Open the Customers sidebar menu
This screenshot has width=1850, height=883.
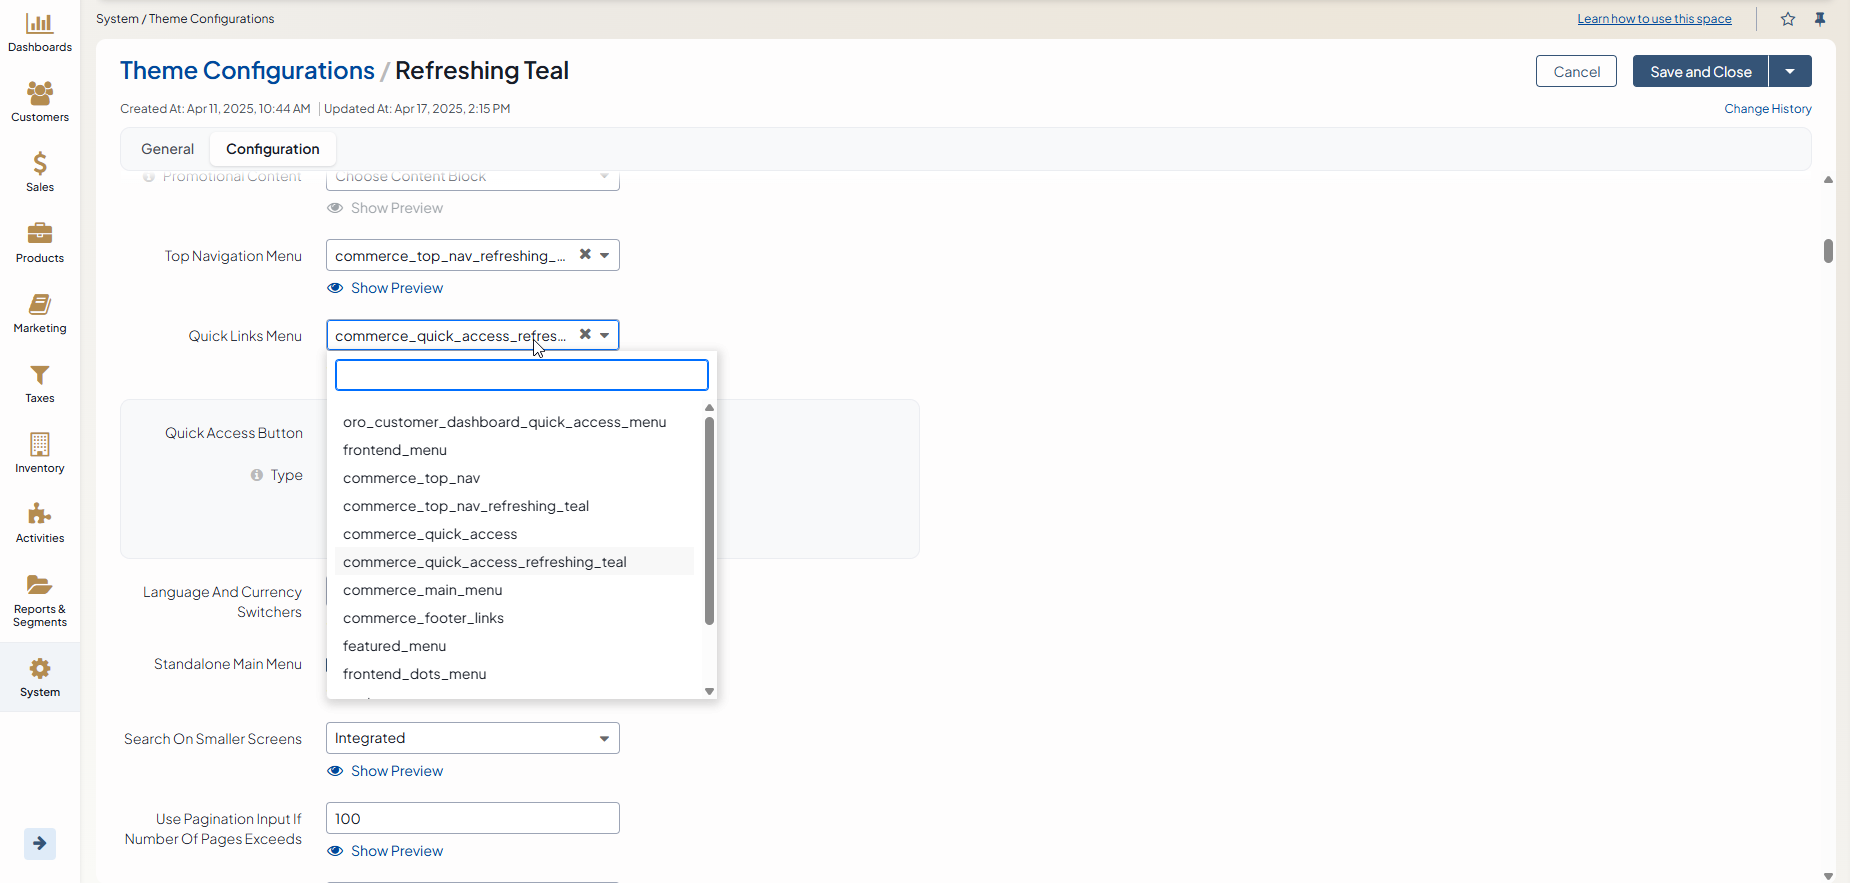(x=40, y=103)
